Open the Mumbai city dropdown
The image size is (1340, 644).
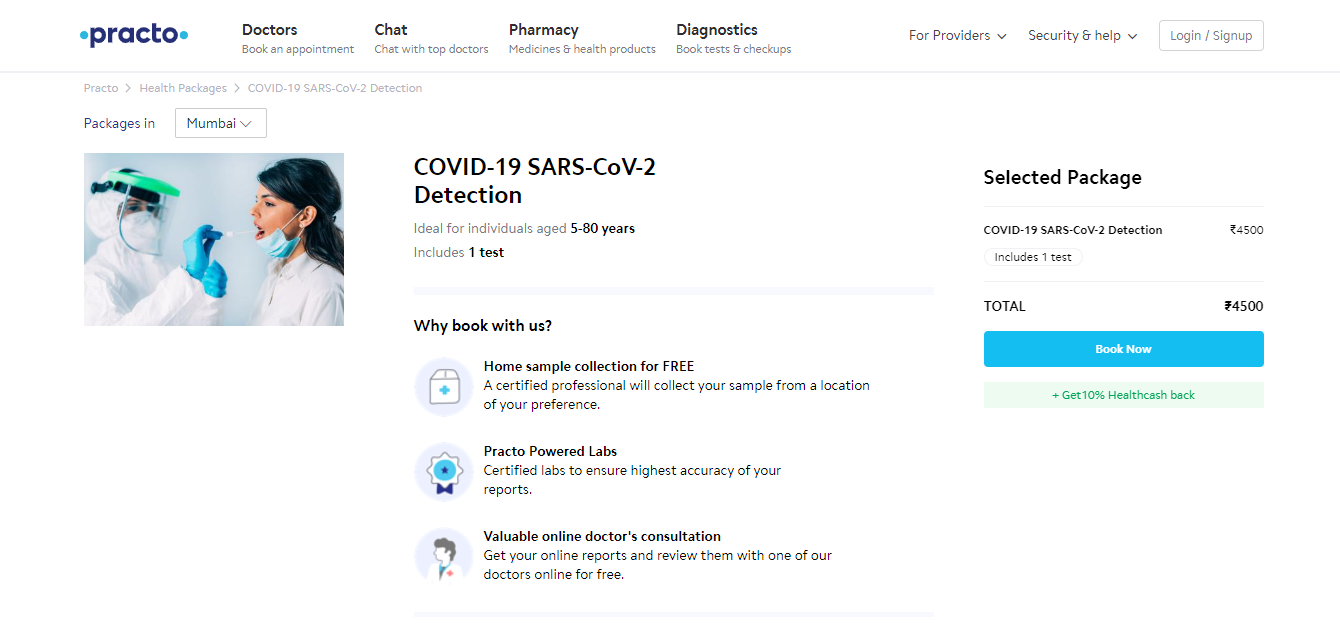click(220, 123)
